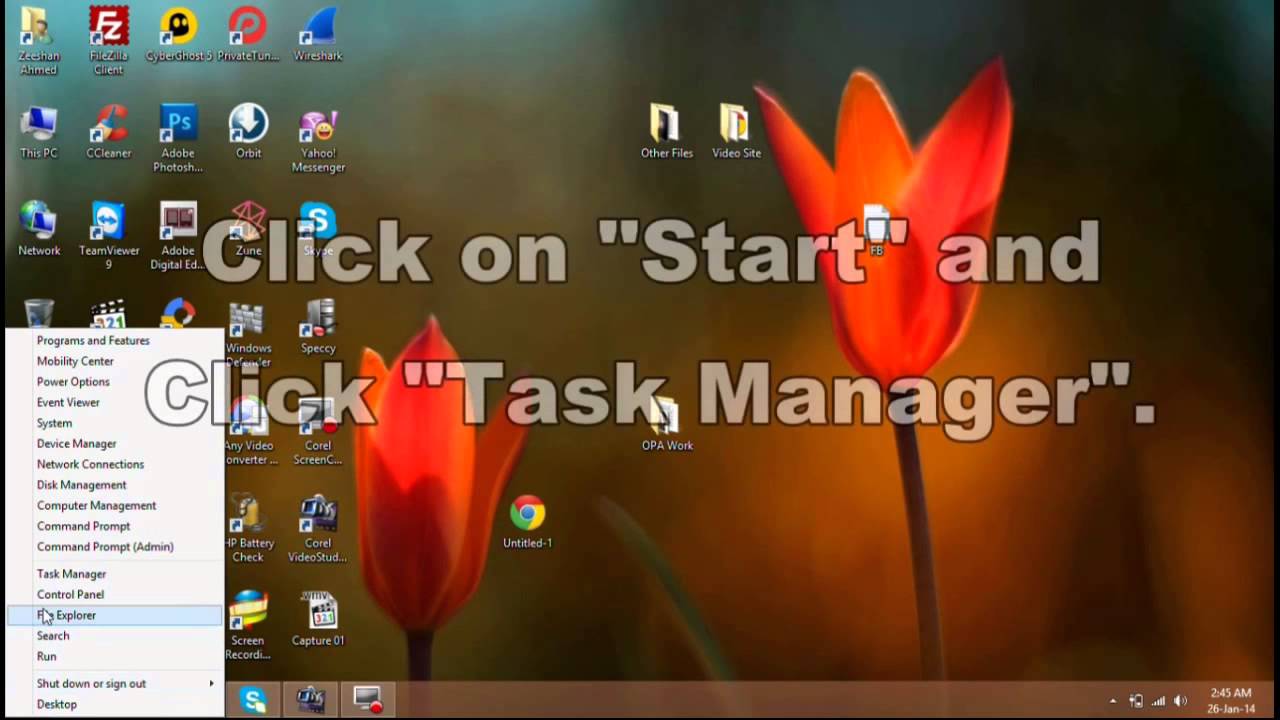Select Adobe Photoshop desktop shortcut
Image resolution: width=1280 pixels, height=720 pixels.
pos(178,138)
